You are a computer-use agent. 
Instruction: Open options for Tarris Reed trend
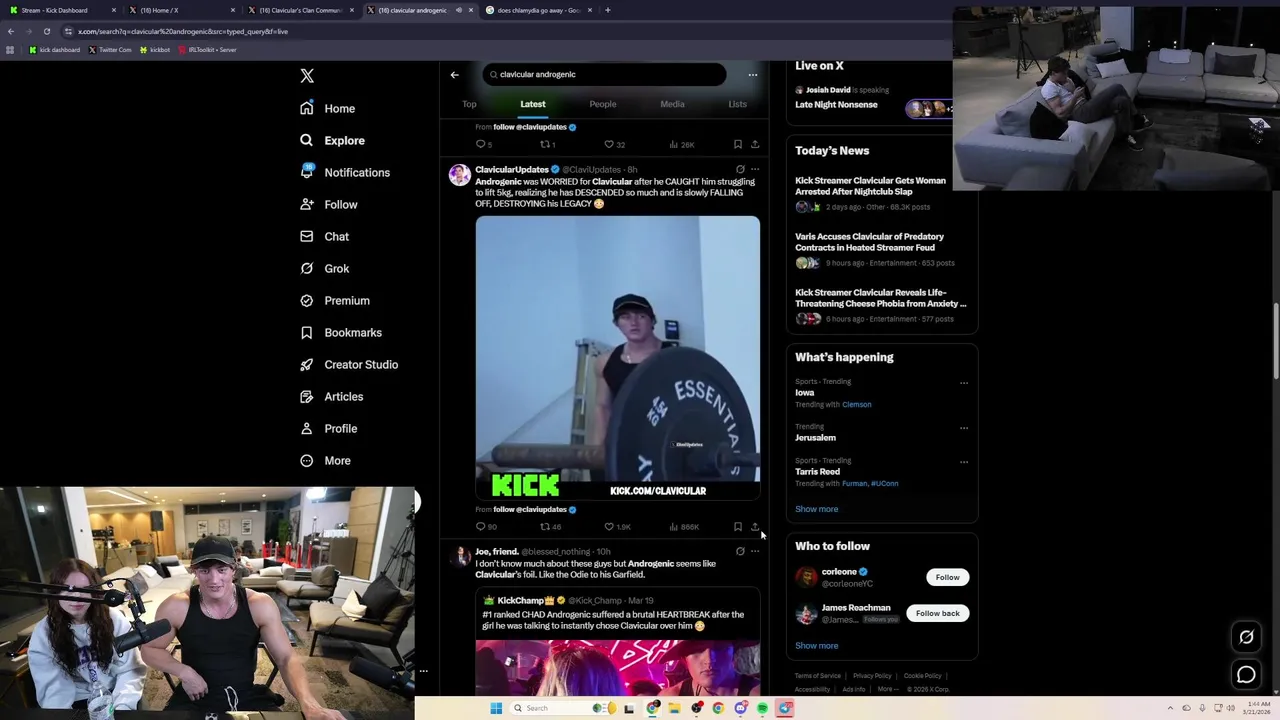pos(964,462)
